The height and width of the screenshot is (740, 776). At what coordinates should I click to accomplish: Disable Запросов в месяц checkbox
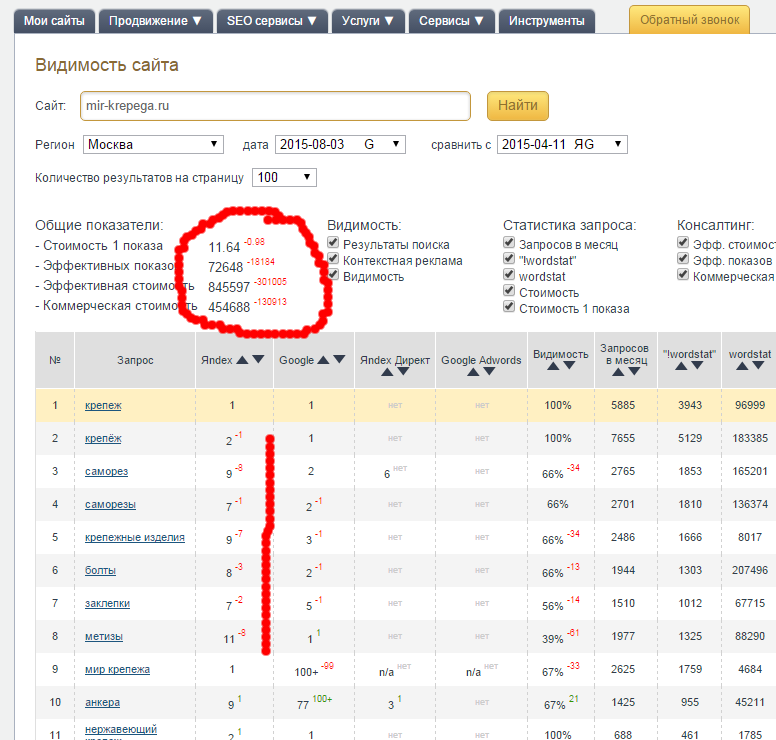[x=510, y=244]
